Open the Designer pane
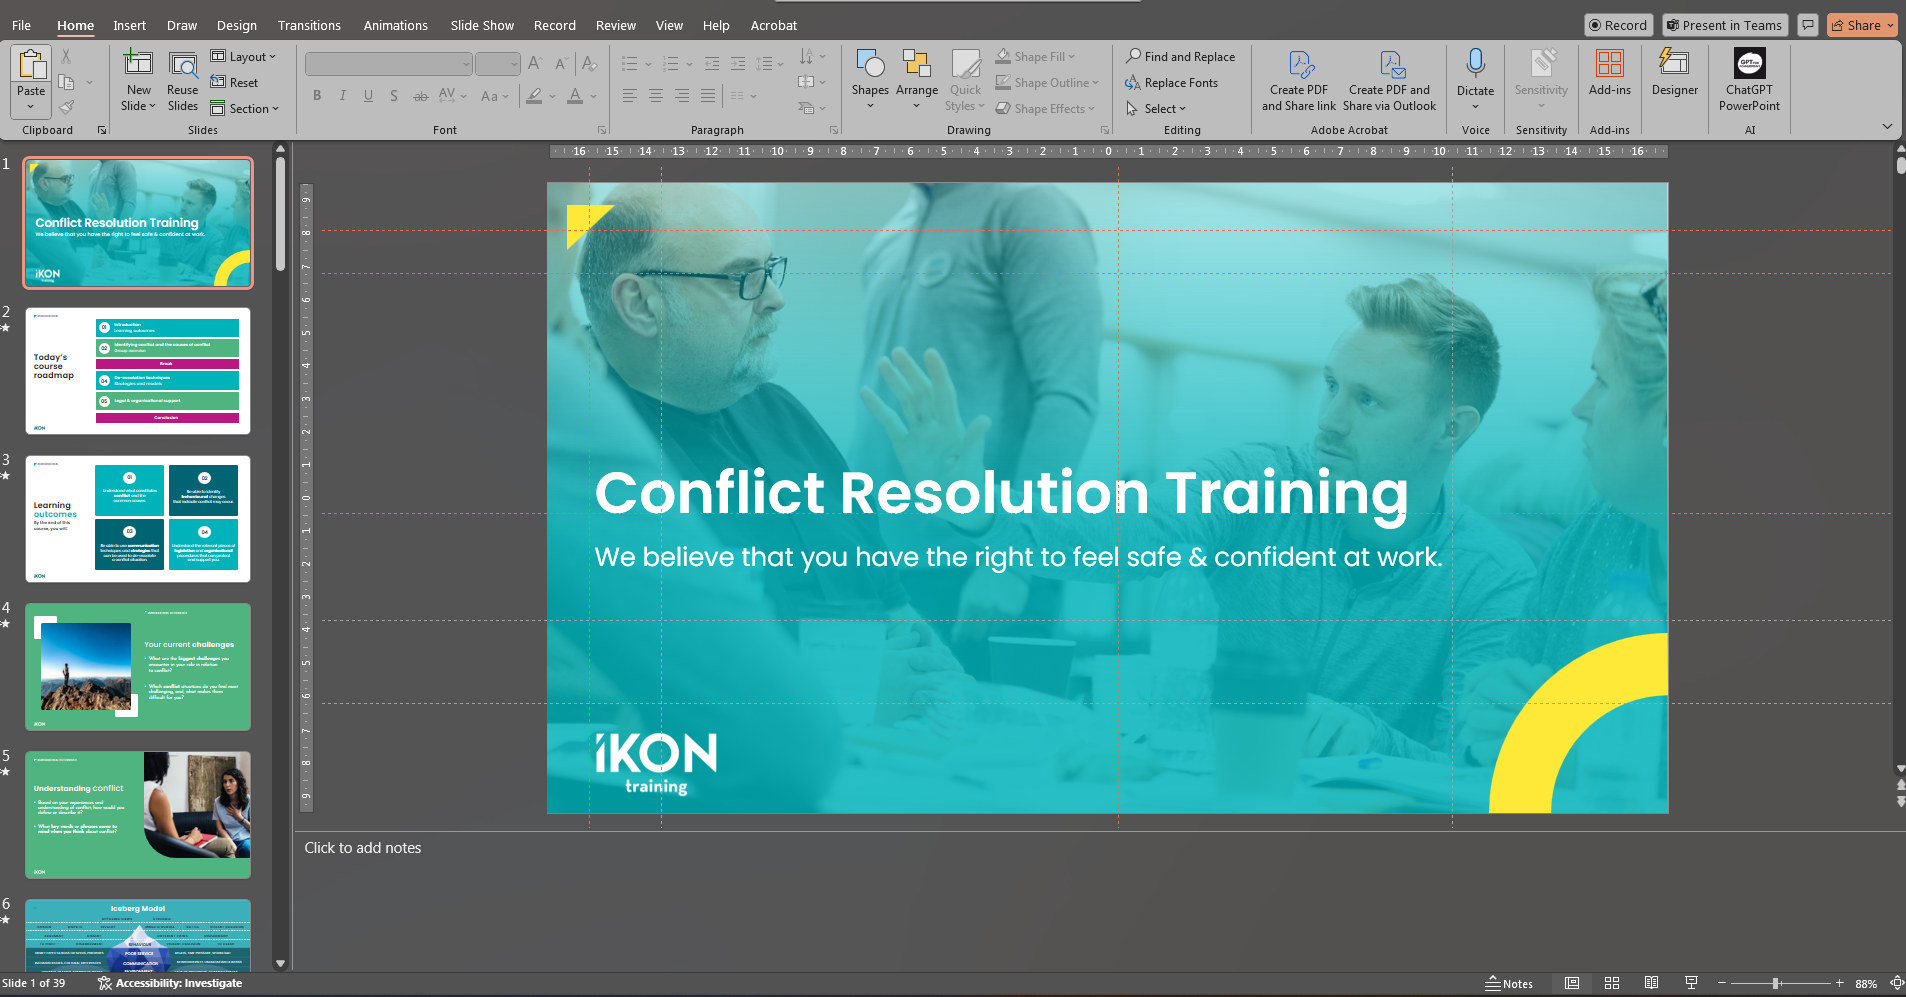 [1675, 73]
